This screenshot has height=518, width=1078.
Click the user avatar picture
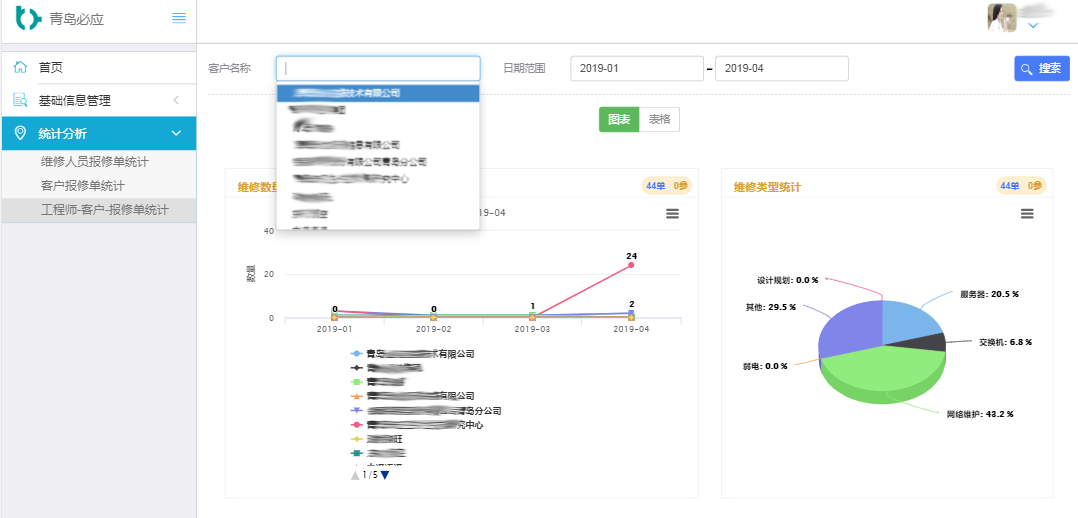[x=1001, y=18]
